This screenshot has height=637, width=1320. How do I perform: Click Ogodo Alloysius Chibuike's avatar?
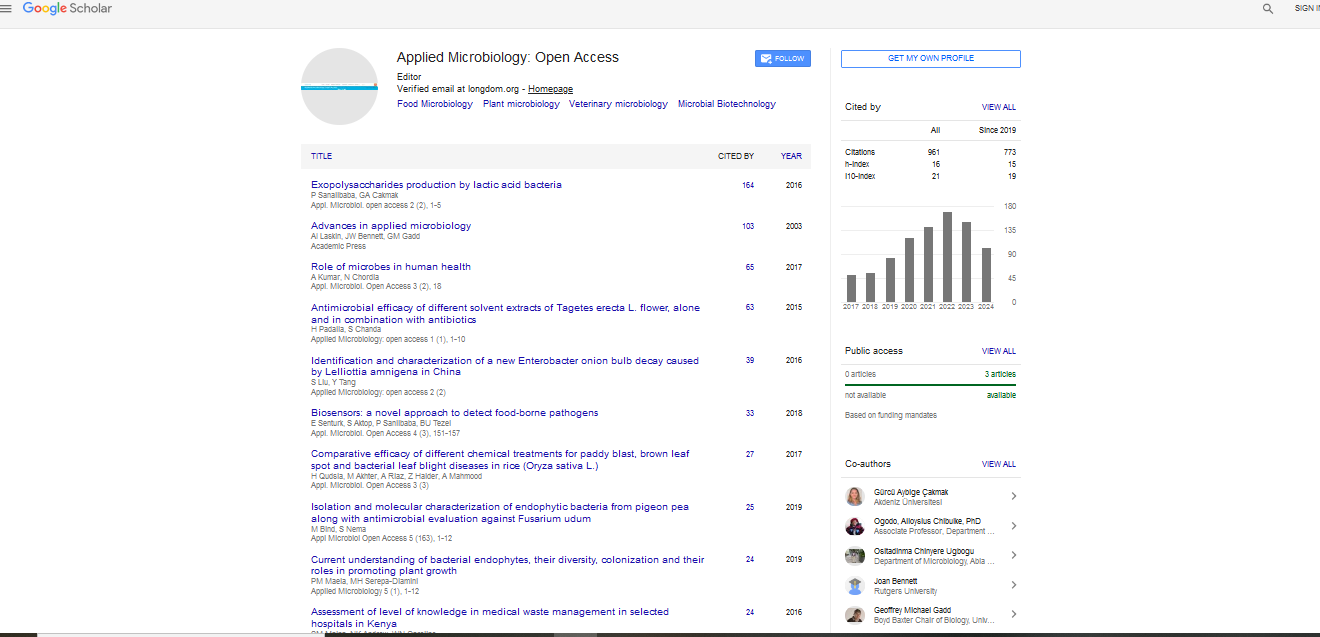[x=854, y=526]
